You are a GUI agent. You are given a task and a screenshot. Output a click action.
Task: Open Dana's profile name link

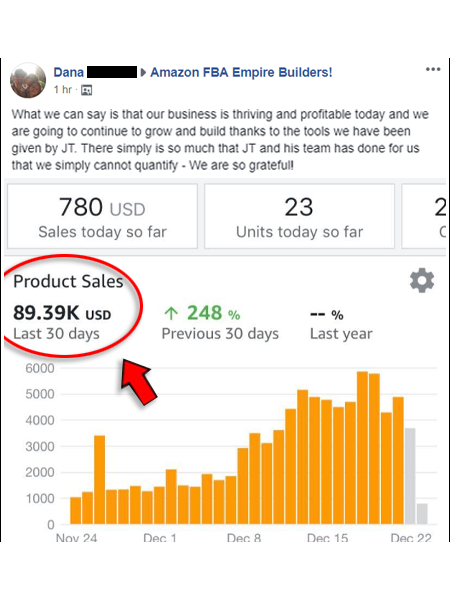68,72
